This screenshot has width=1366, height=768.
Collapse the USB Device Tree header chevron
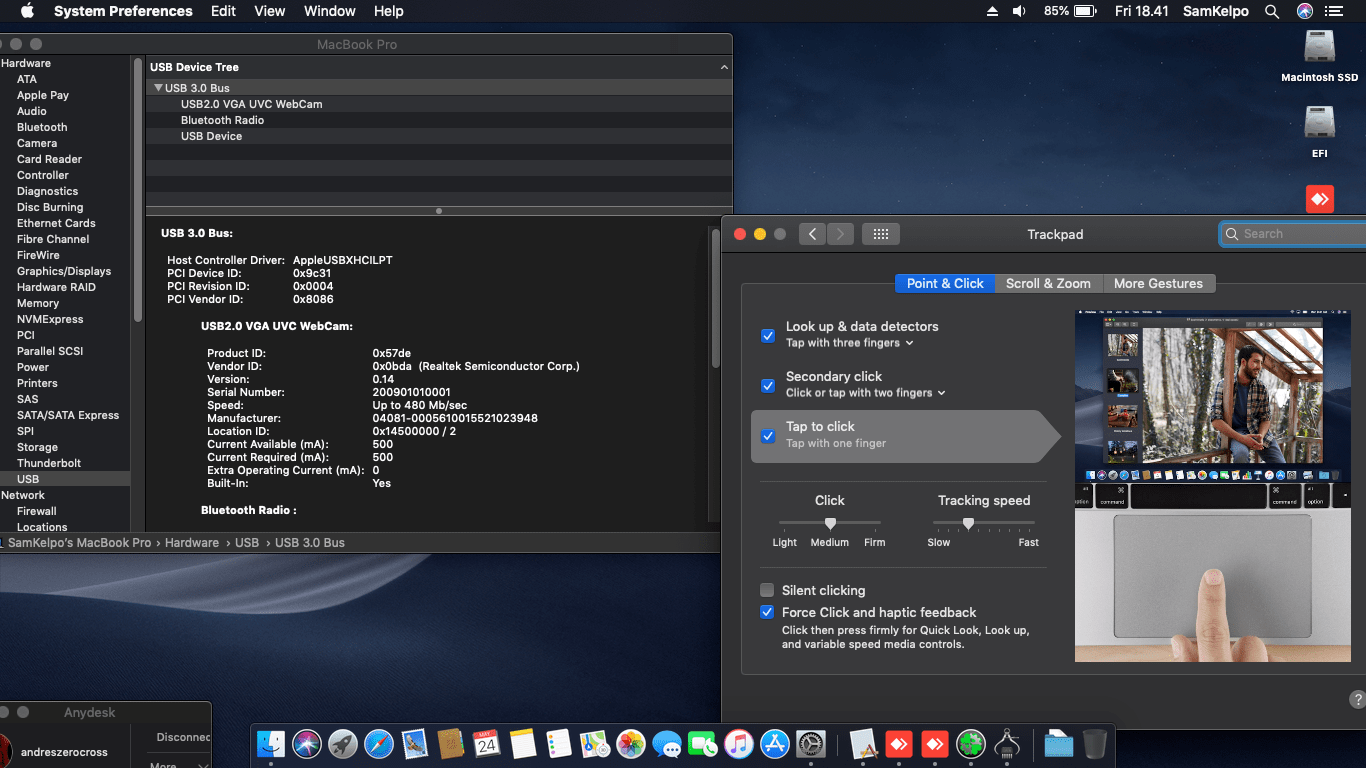click(724, 67)
